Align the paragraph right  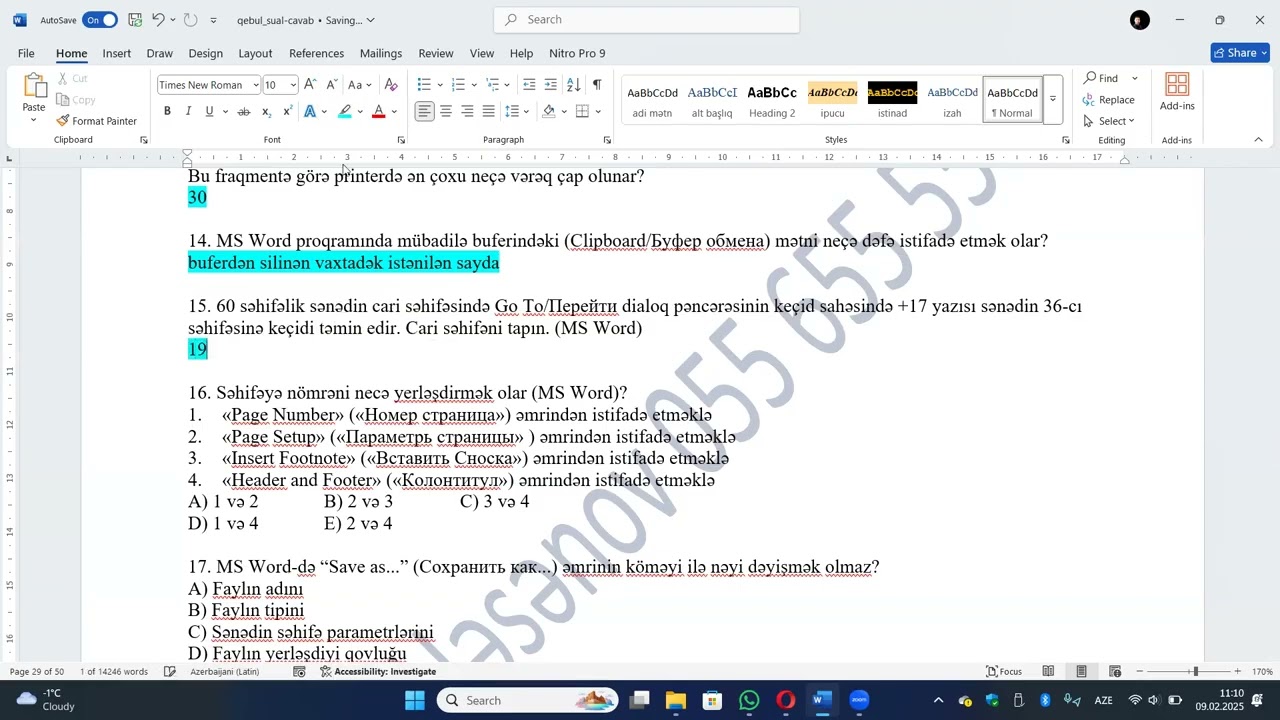point(467,111)
